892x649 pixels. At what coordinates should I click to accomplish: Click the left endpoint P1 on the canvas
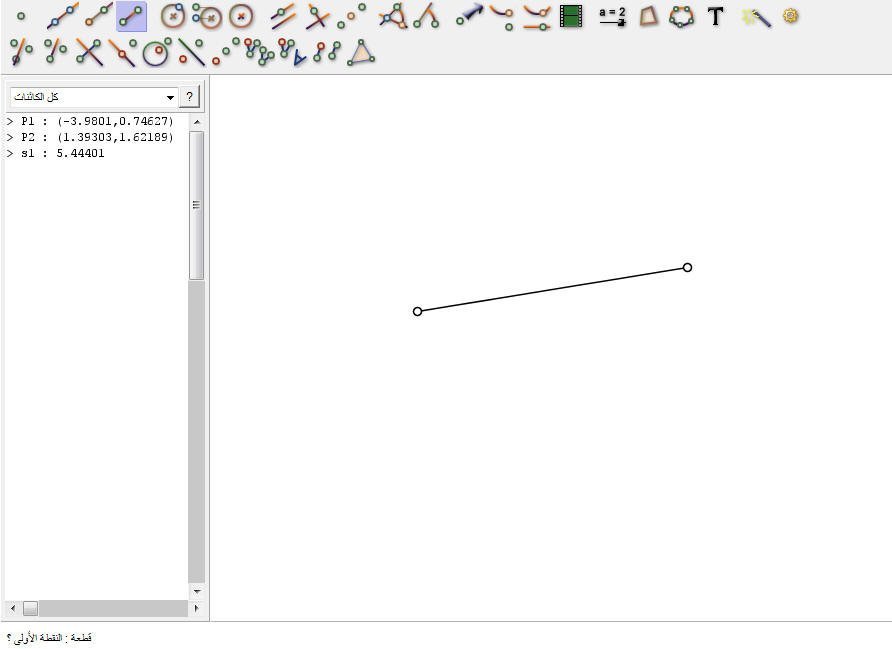(418, 311)
